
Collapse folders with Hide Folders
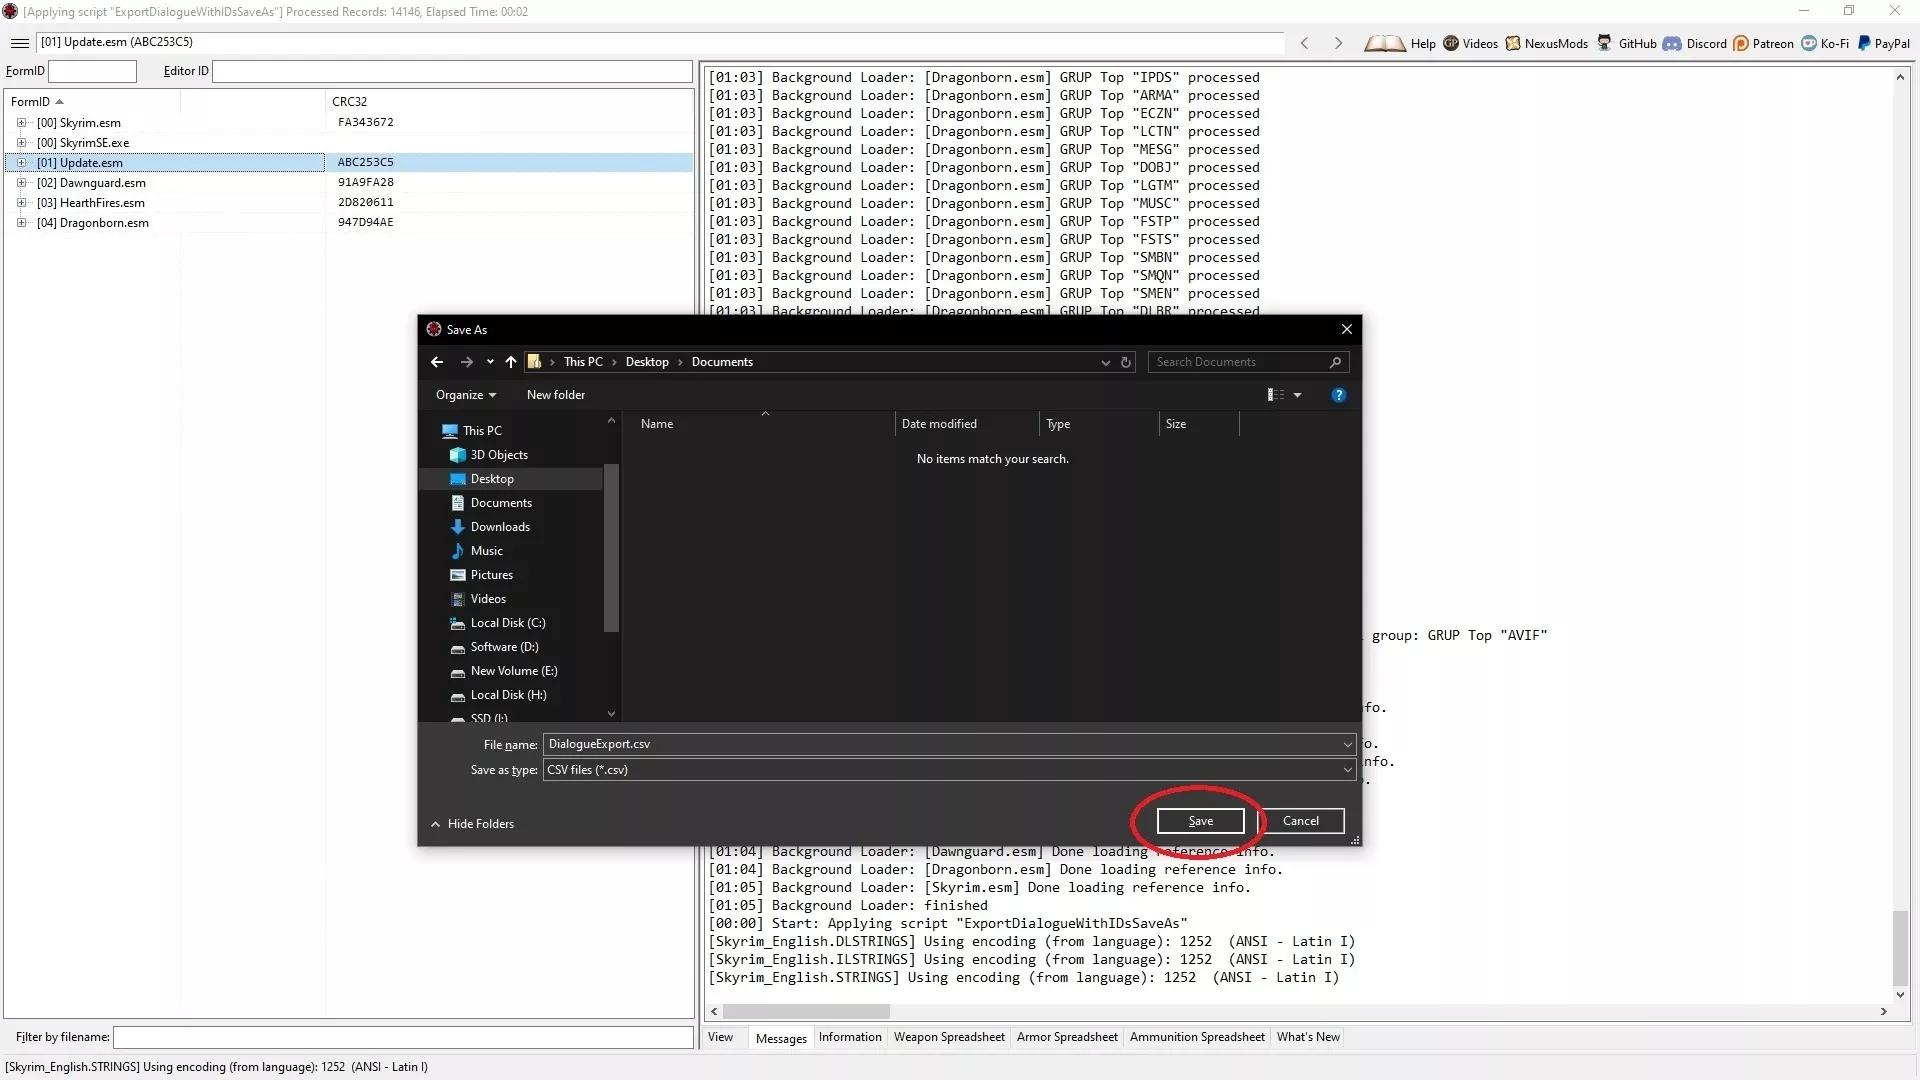472,824
